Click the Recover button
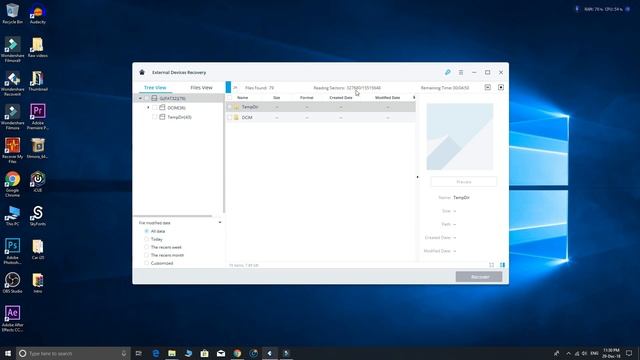640x360 pixels. [x=479, y=277]
